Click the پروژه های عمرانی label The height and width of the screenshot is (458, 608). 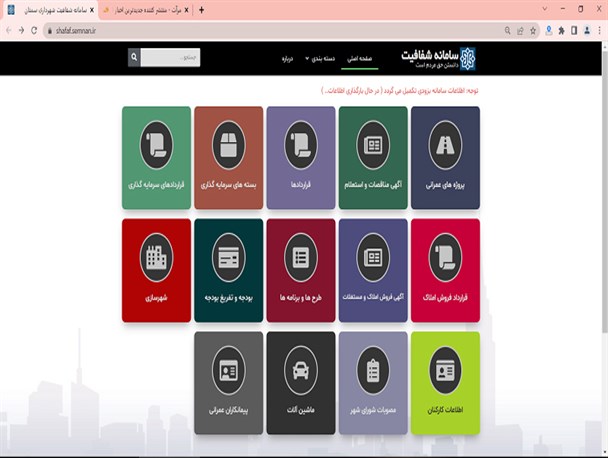pyautogui.click(x=445, y=185)
